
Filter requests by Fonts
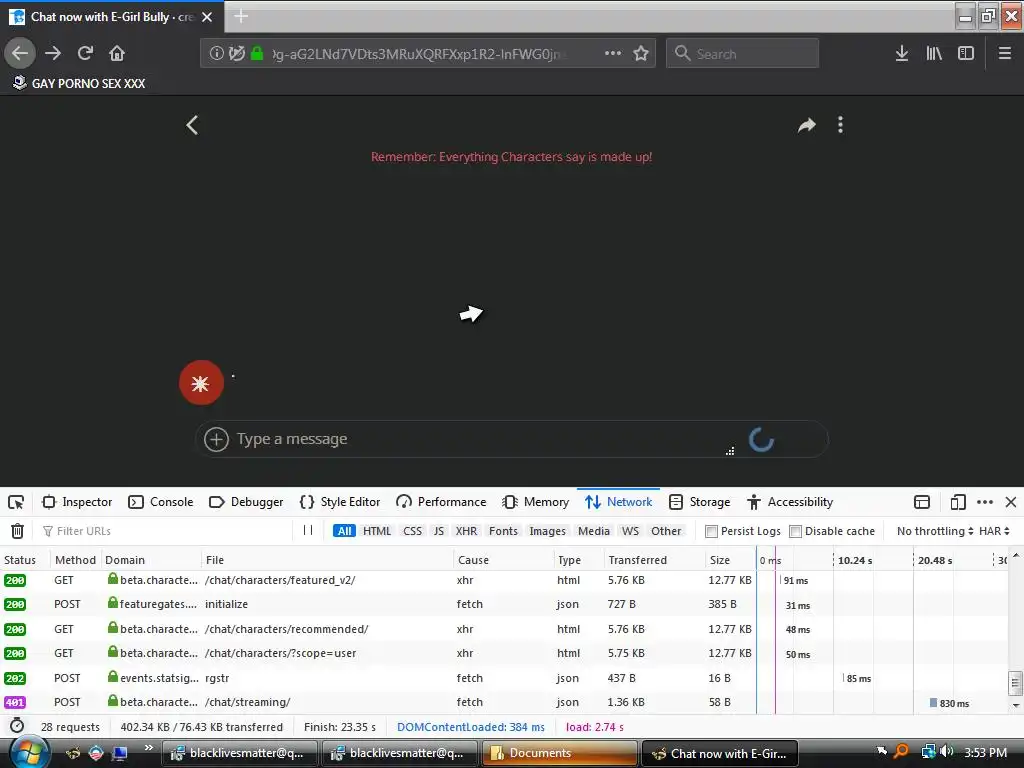tap(503, 531)
